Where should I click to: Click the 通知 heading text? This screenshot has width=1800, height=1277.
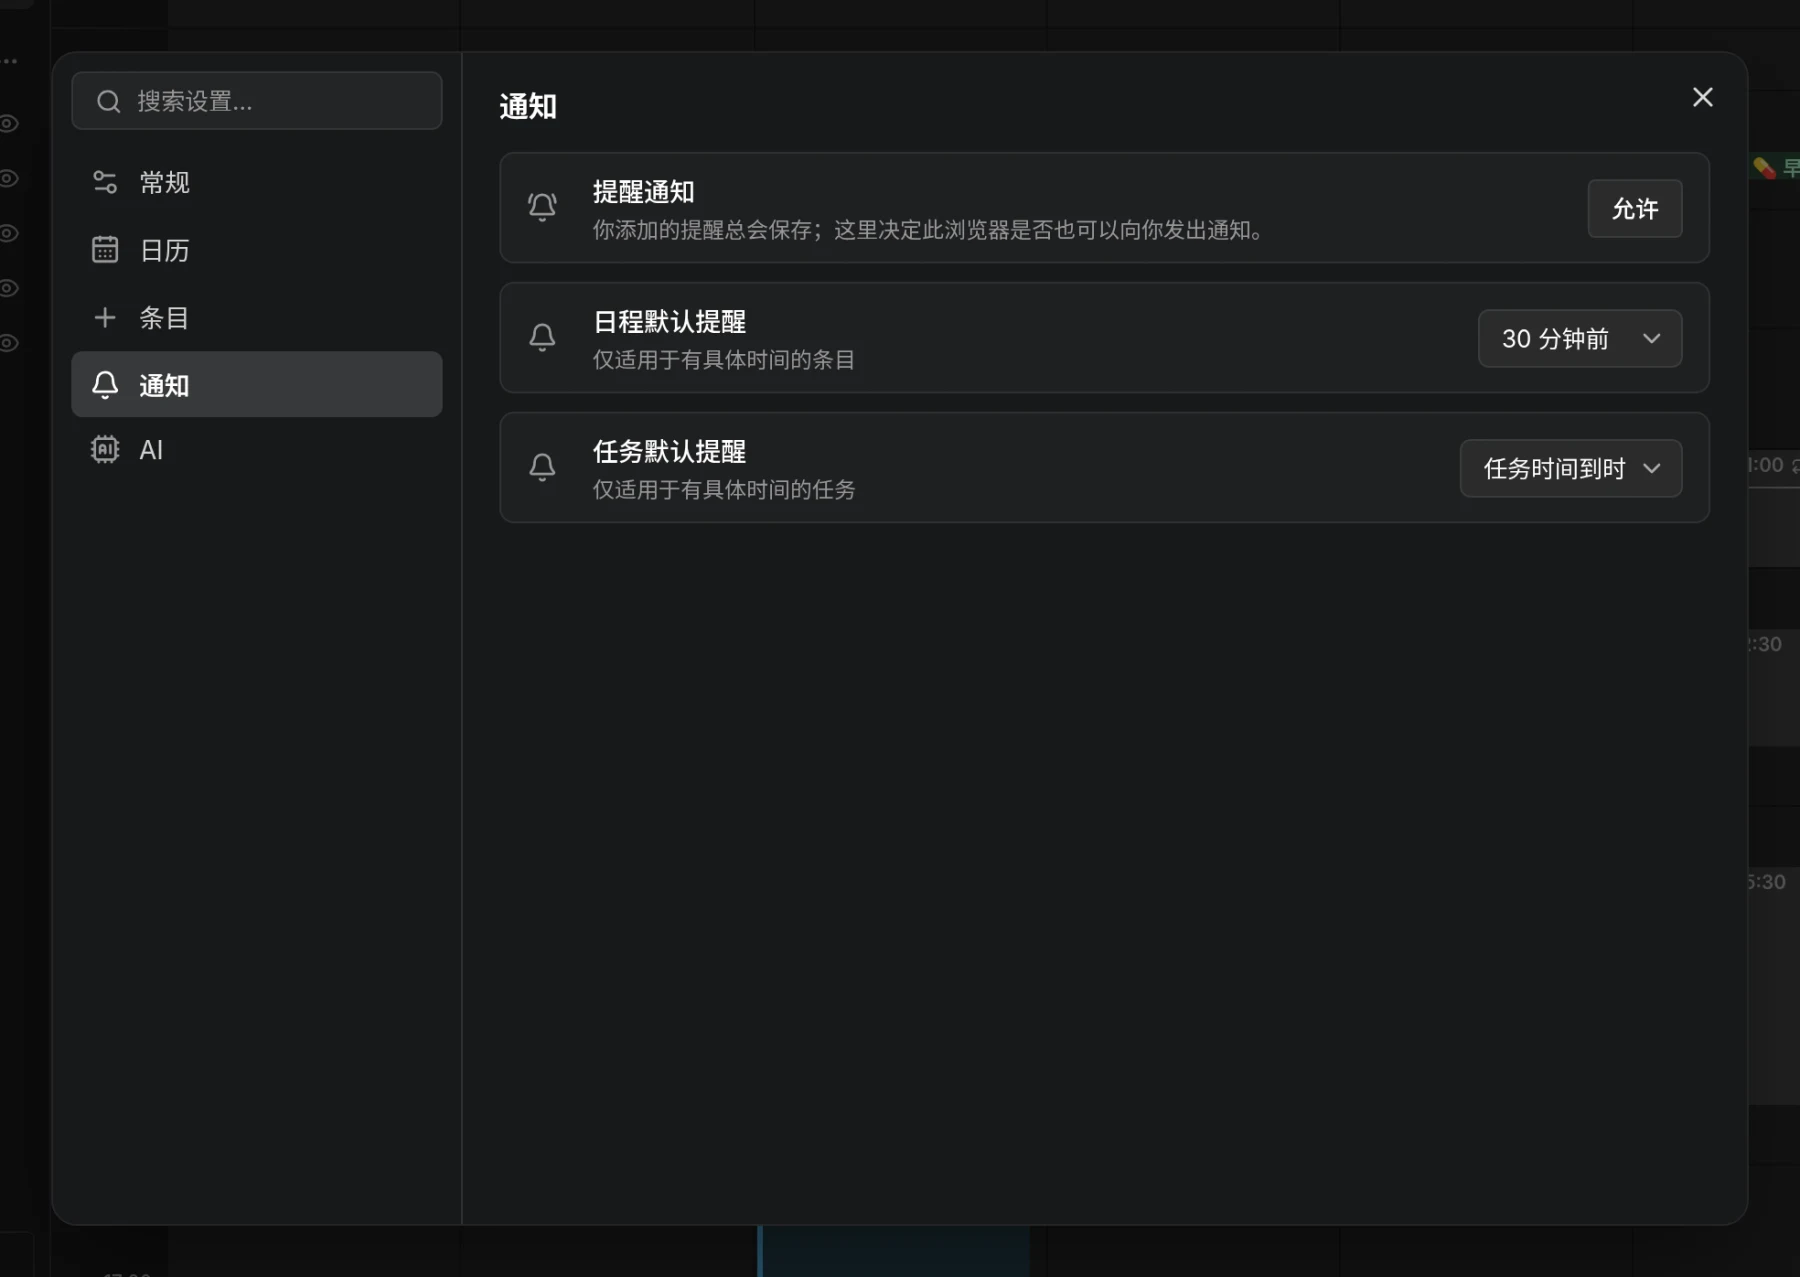point(528,106)
